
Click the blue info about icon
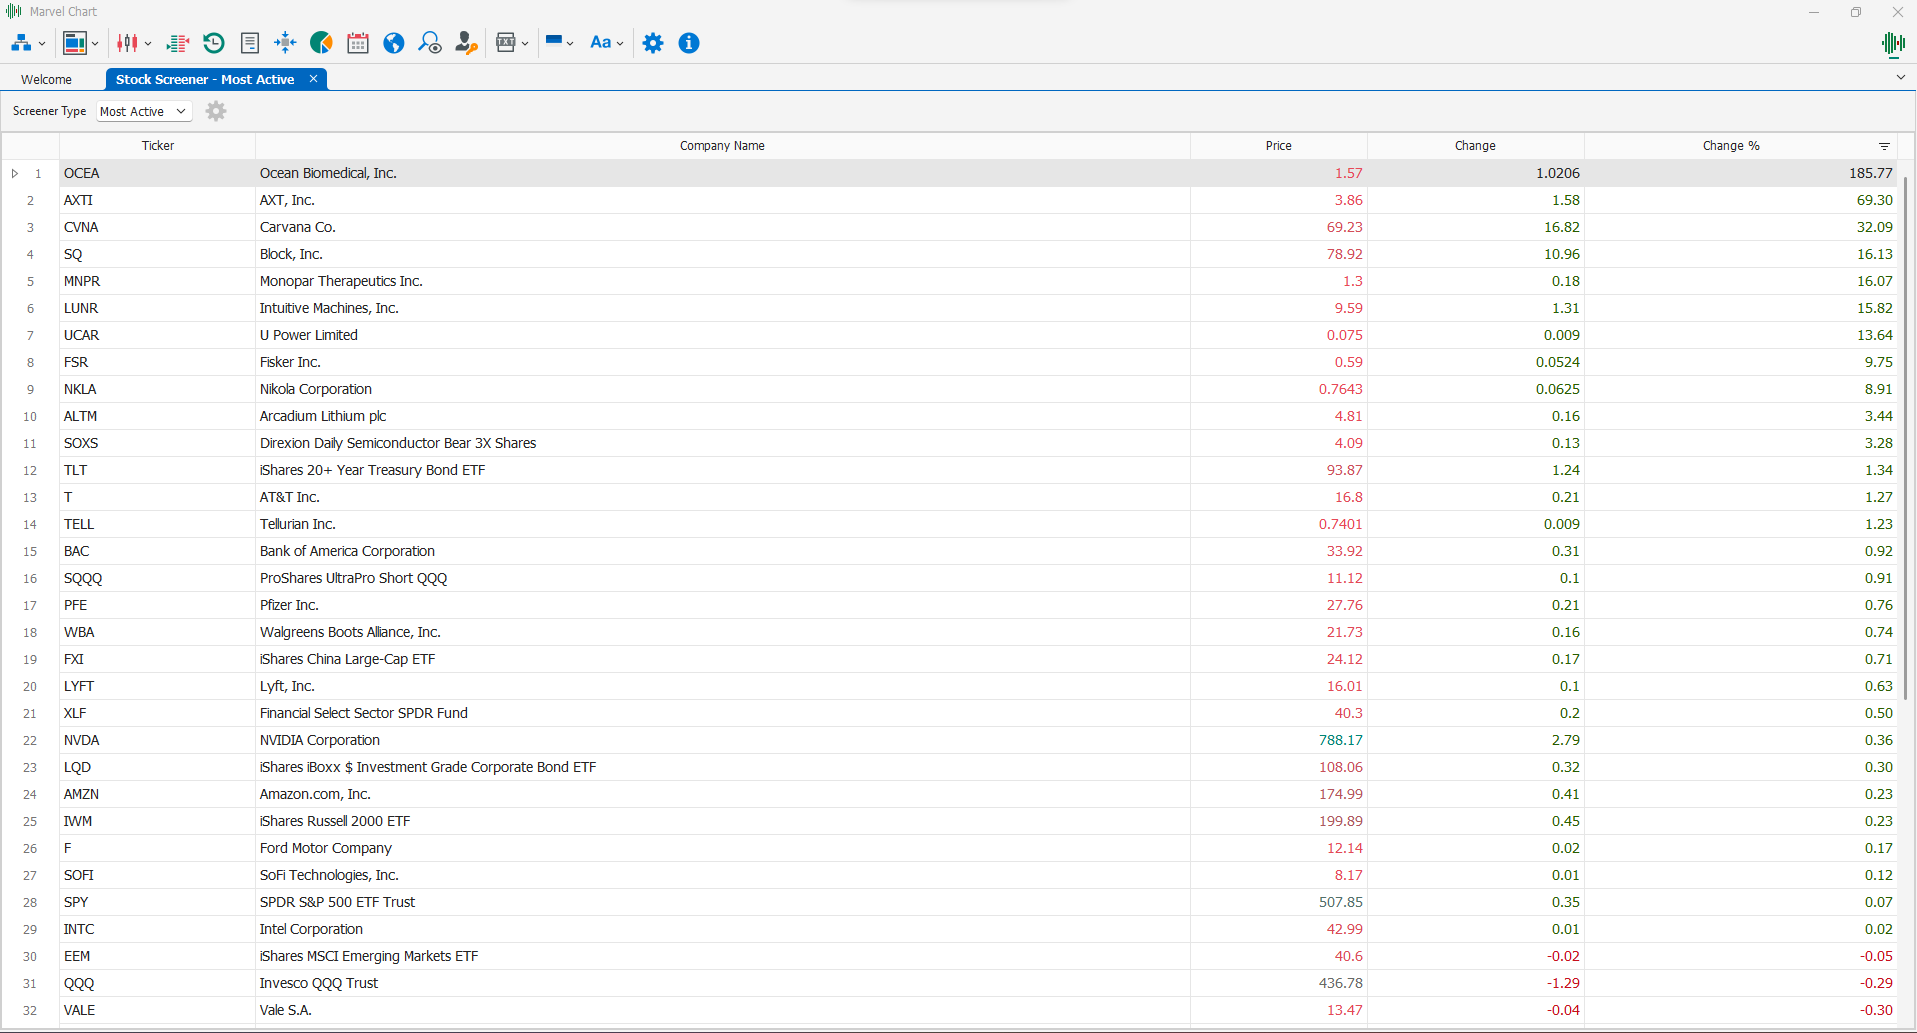pyautogui.click(x=689, y=43)
